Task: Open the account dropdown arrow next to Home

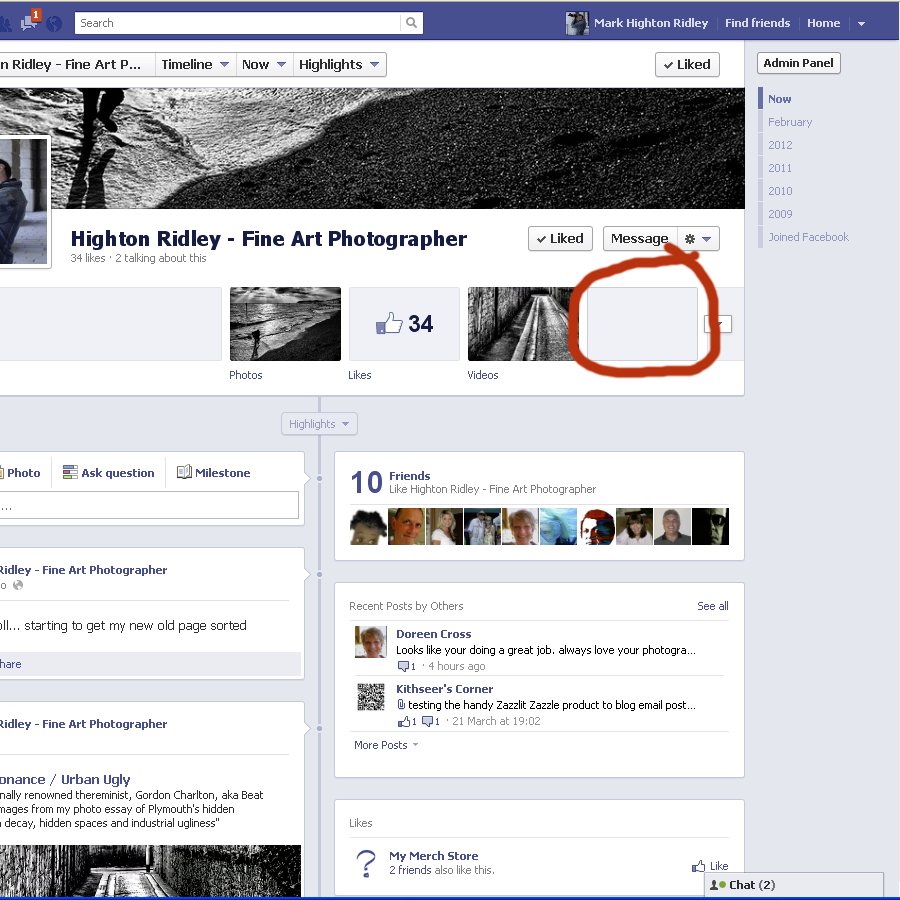Action: 861,24
